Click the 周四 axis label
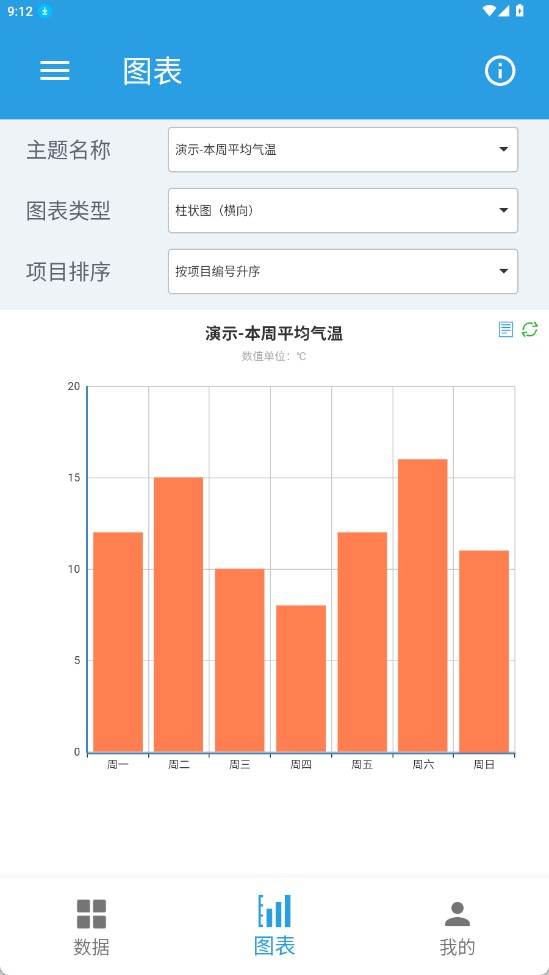This screenshot has height=975, width=549. (301, 765)
